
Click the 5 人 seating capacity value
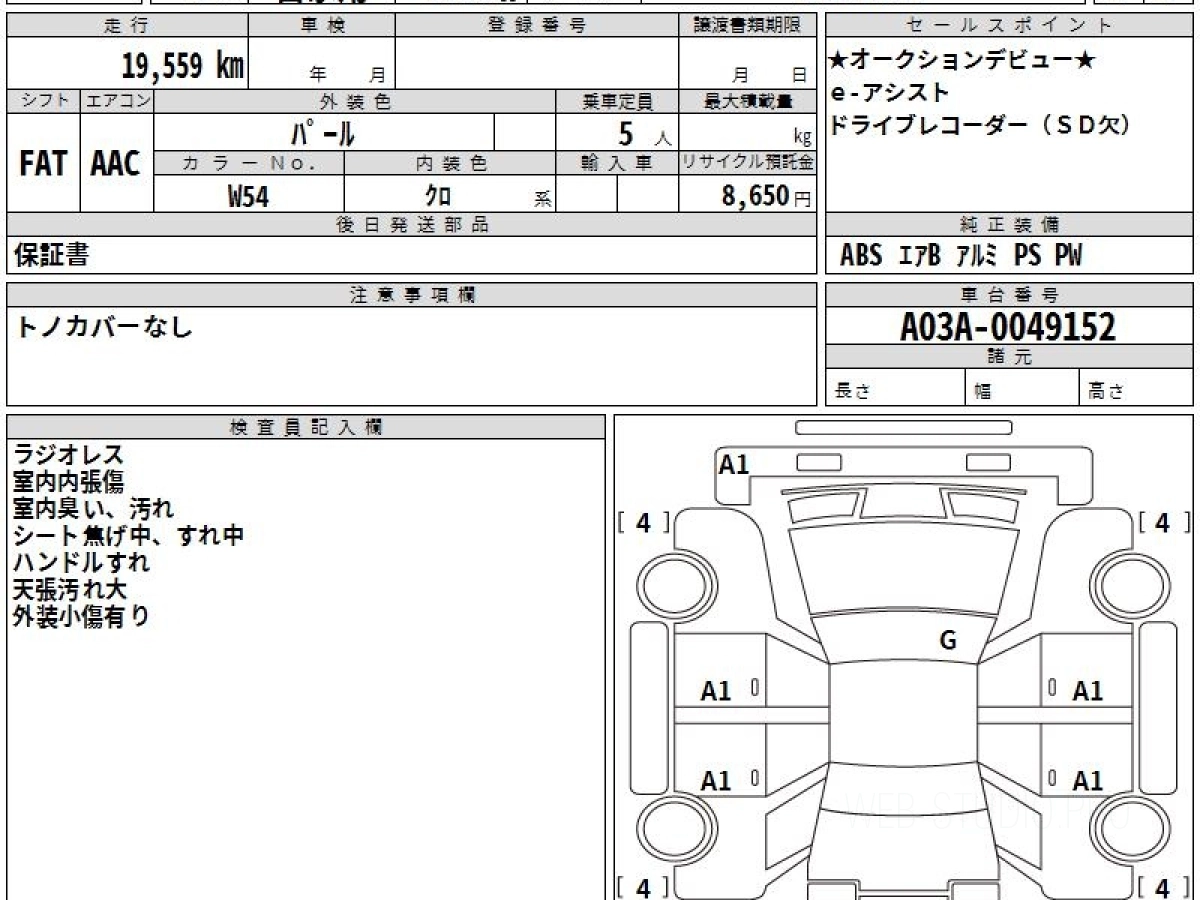(x=644, y=133)
